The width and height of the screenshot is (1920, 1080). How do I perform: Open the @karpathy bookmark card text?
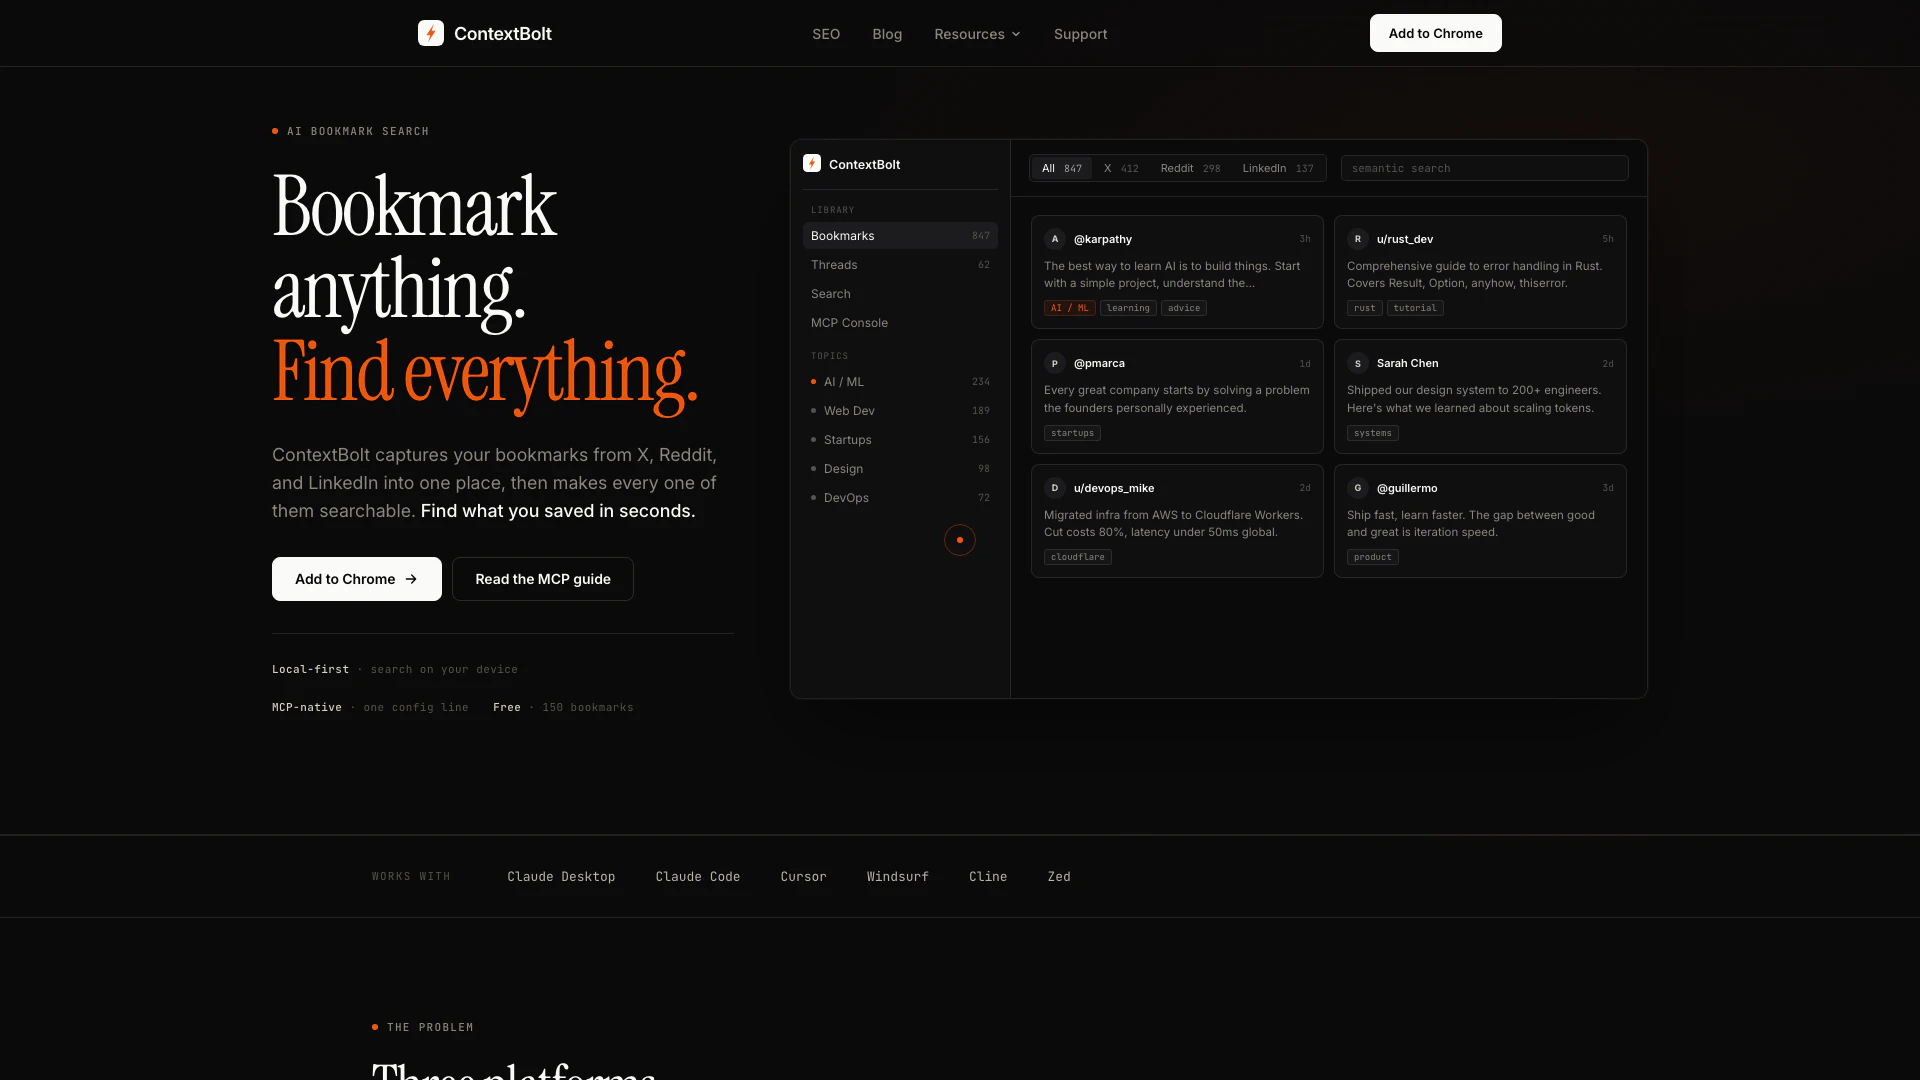pyautogui.click(x=1172, y=274)
